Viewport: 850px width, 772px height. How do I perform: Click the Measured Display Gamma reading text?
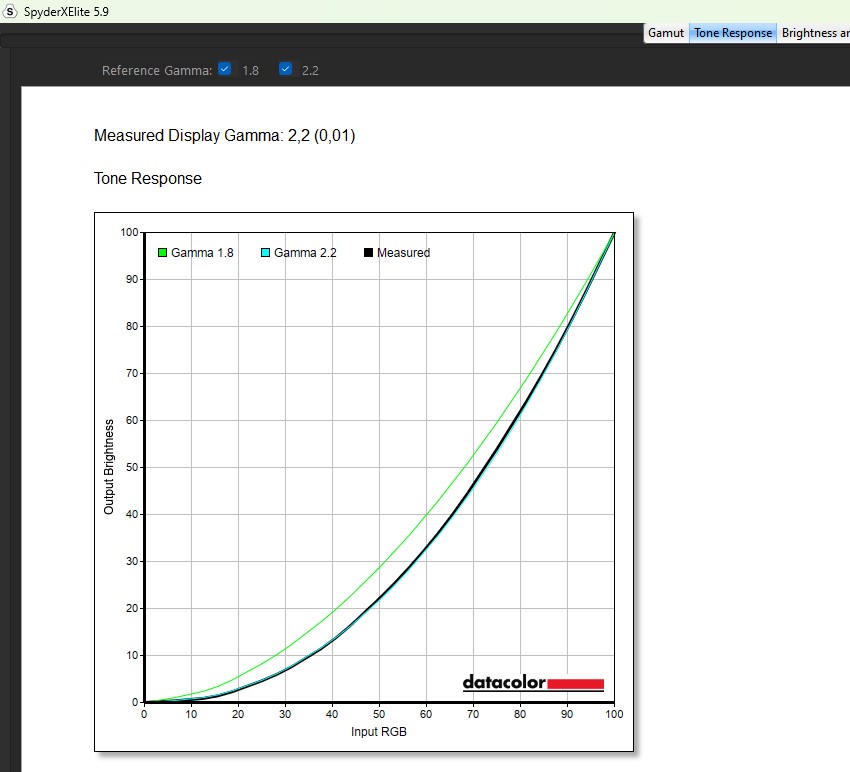pyautogui.click(x=224, y=136)
